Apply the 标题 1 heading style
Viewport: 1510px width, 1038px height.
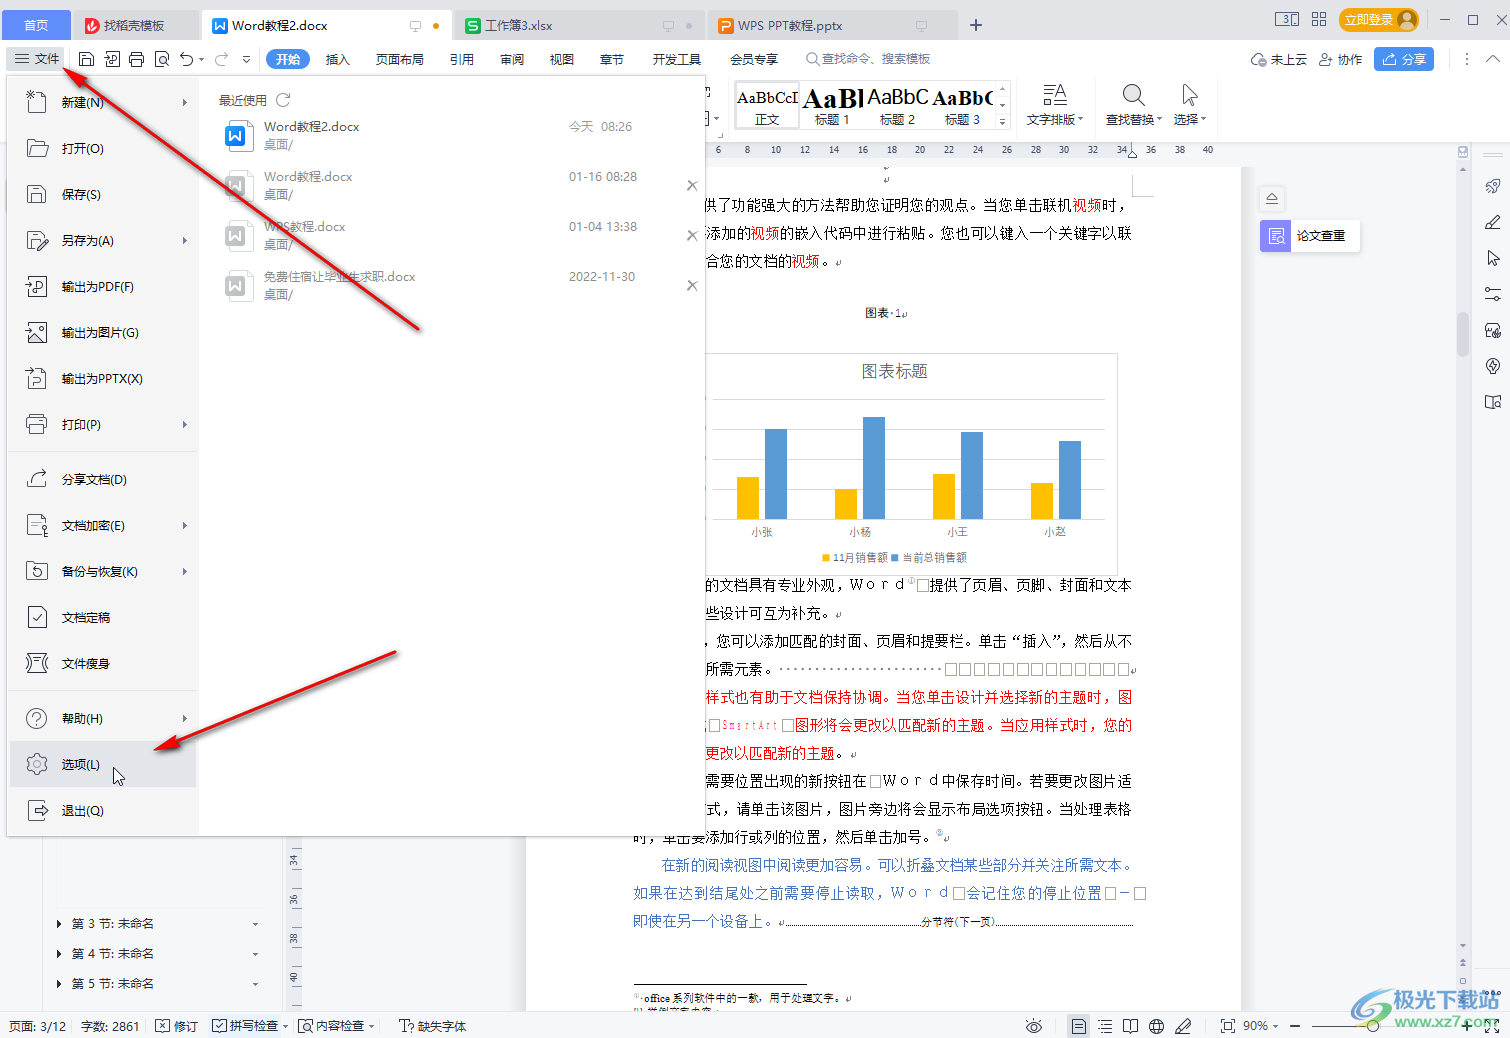tap(832, 106)
